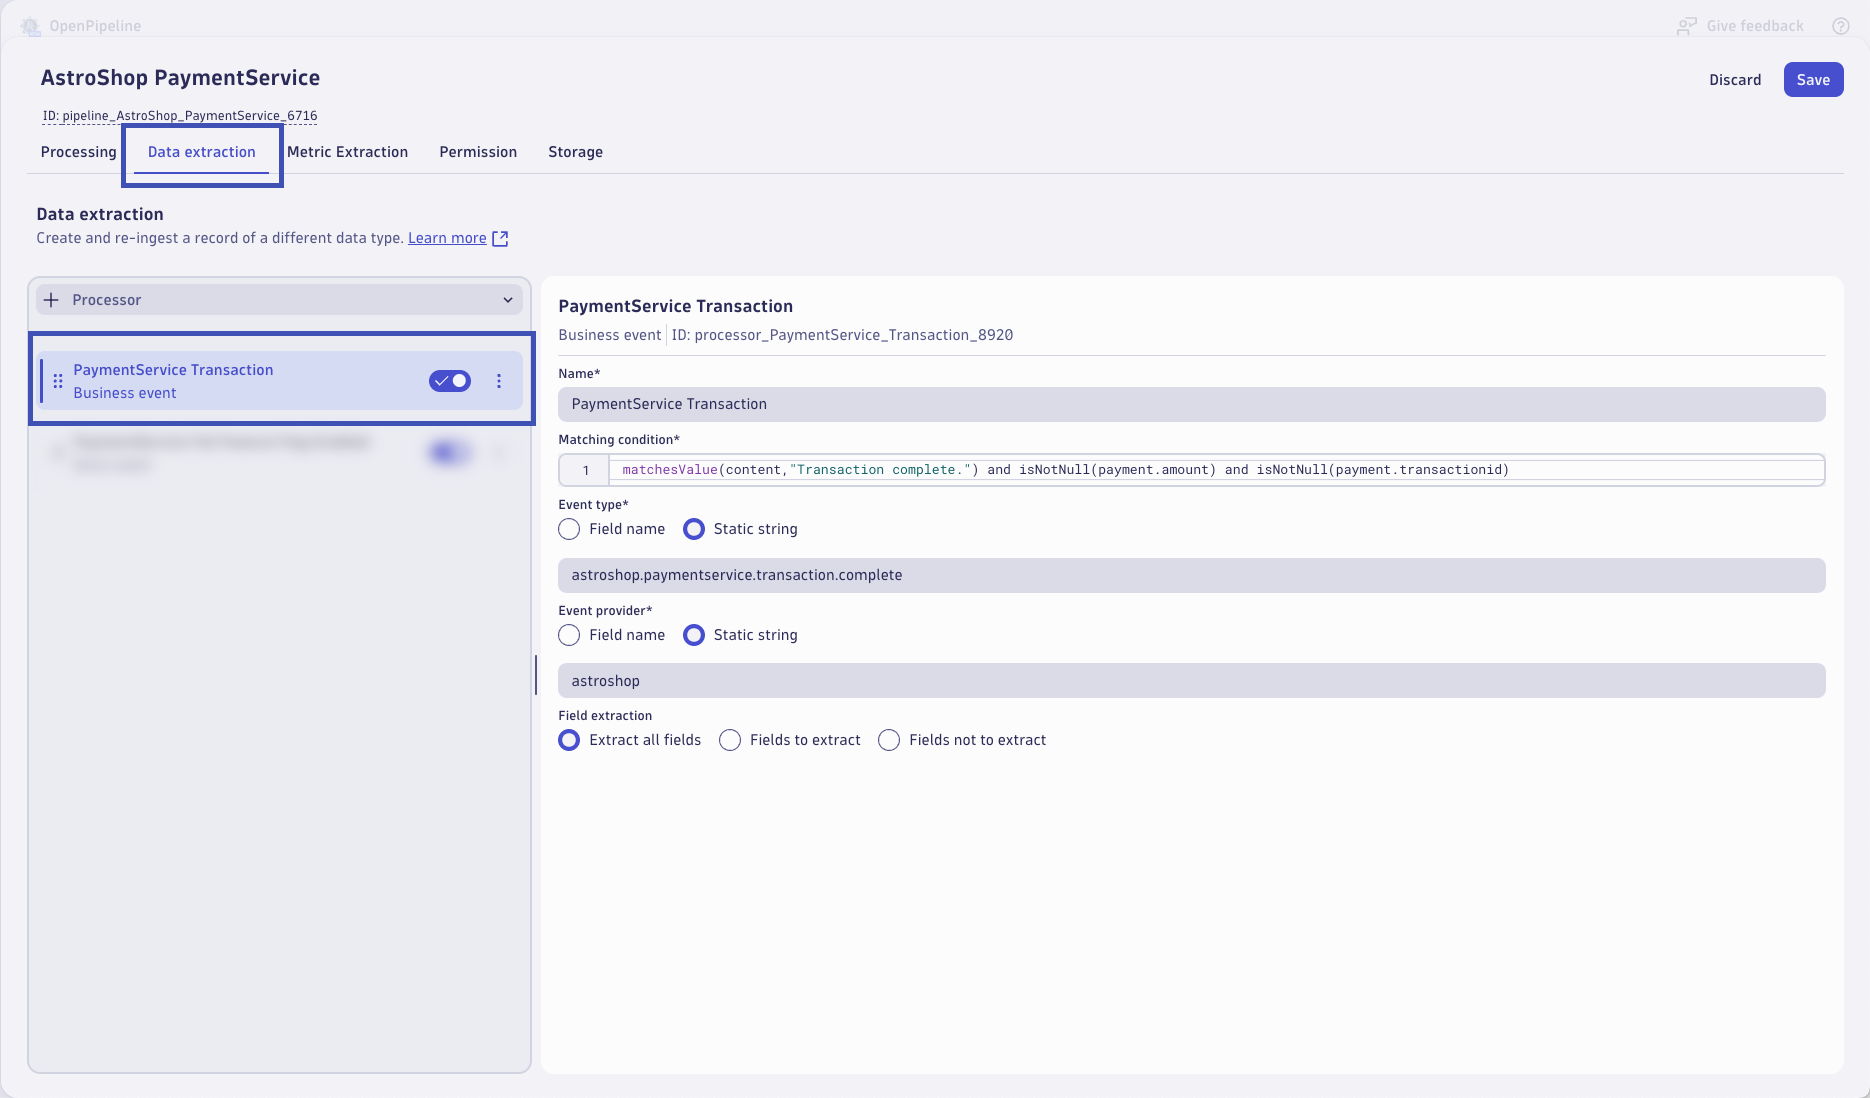Expand the Processor dropdown chevron
The width and height of the screenshot is (1870, 1098).
(x=508, y=300)
